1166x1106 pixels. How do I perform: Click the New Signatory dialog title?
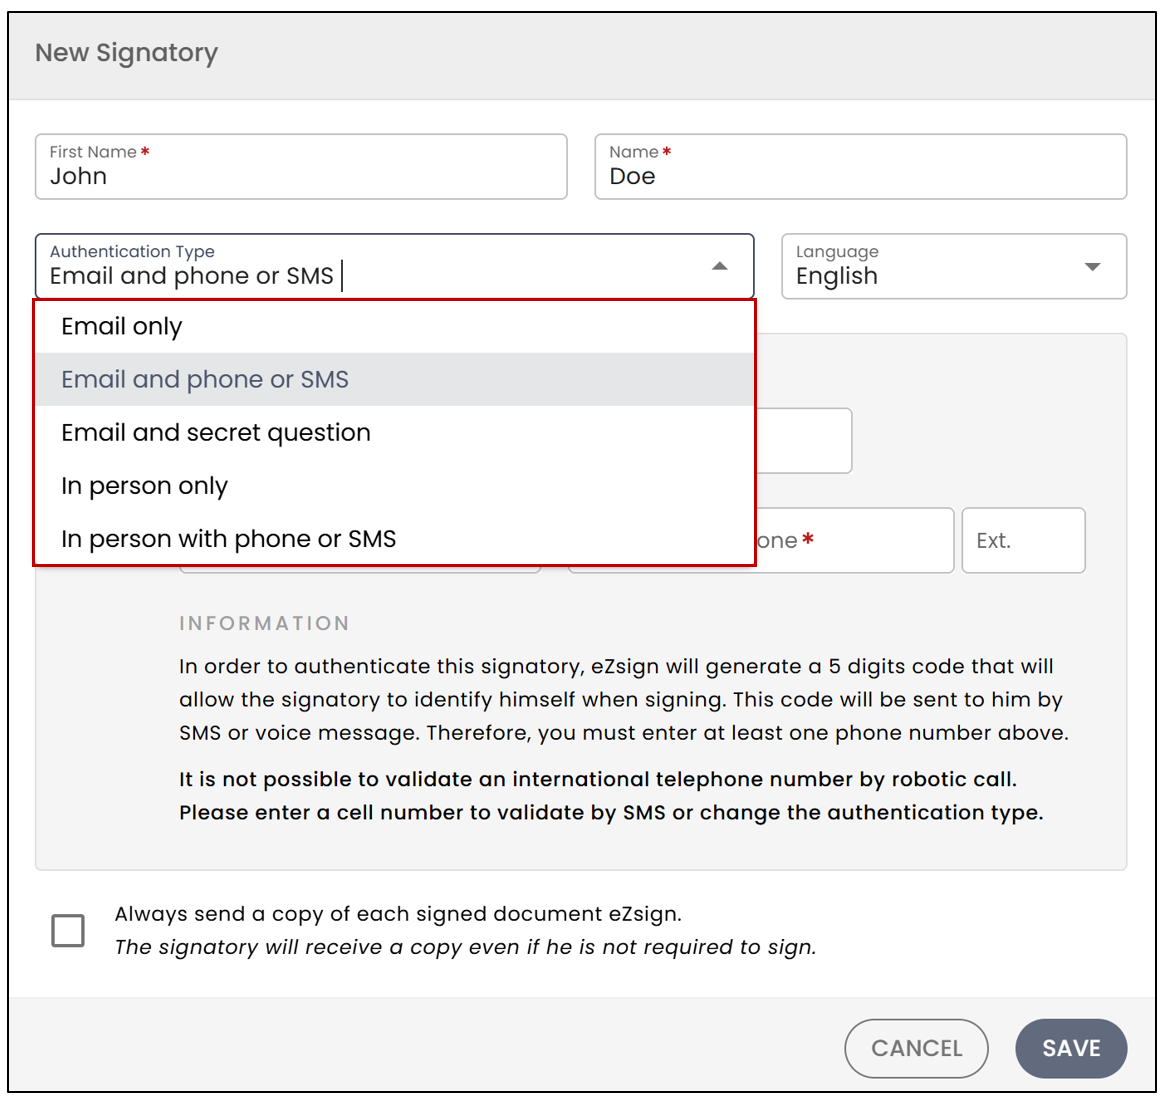click(x=126, y=53)
